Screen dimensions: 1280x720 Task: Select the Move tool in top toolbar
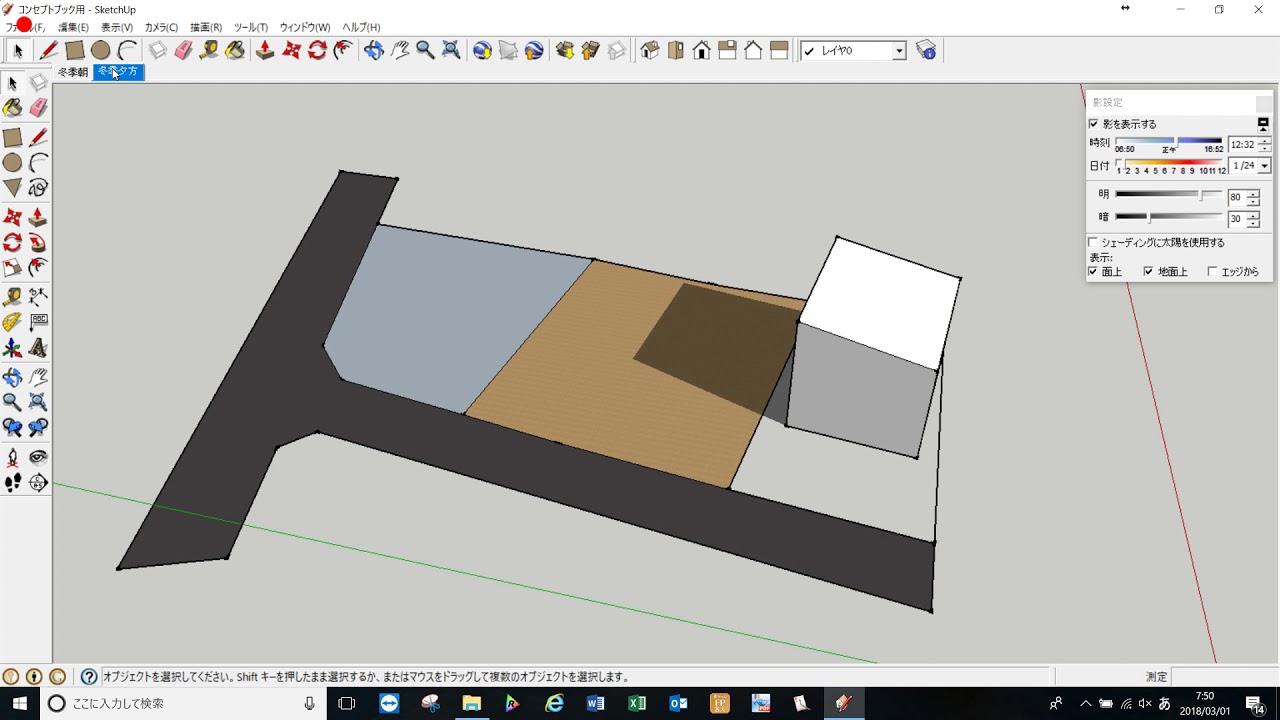tap(291, 50)
